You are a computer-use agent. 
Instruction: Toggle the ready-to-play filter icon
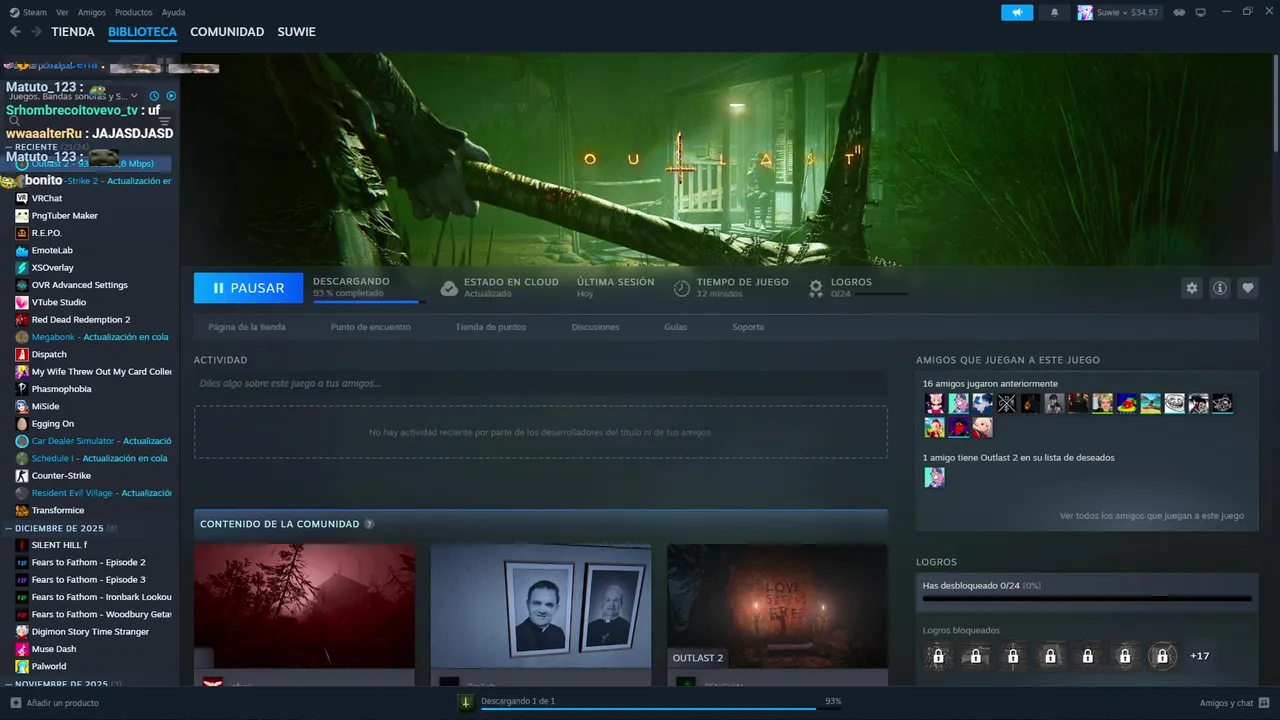click(171, 96)
